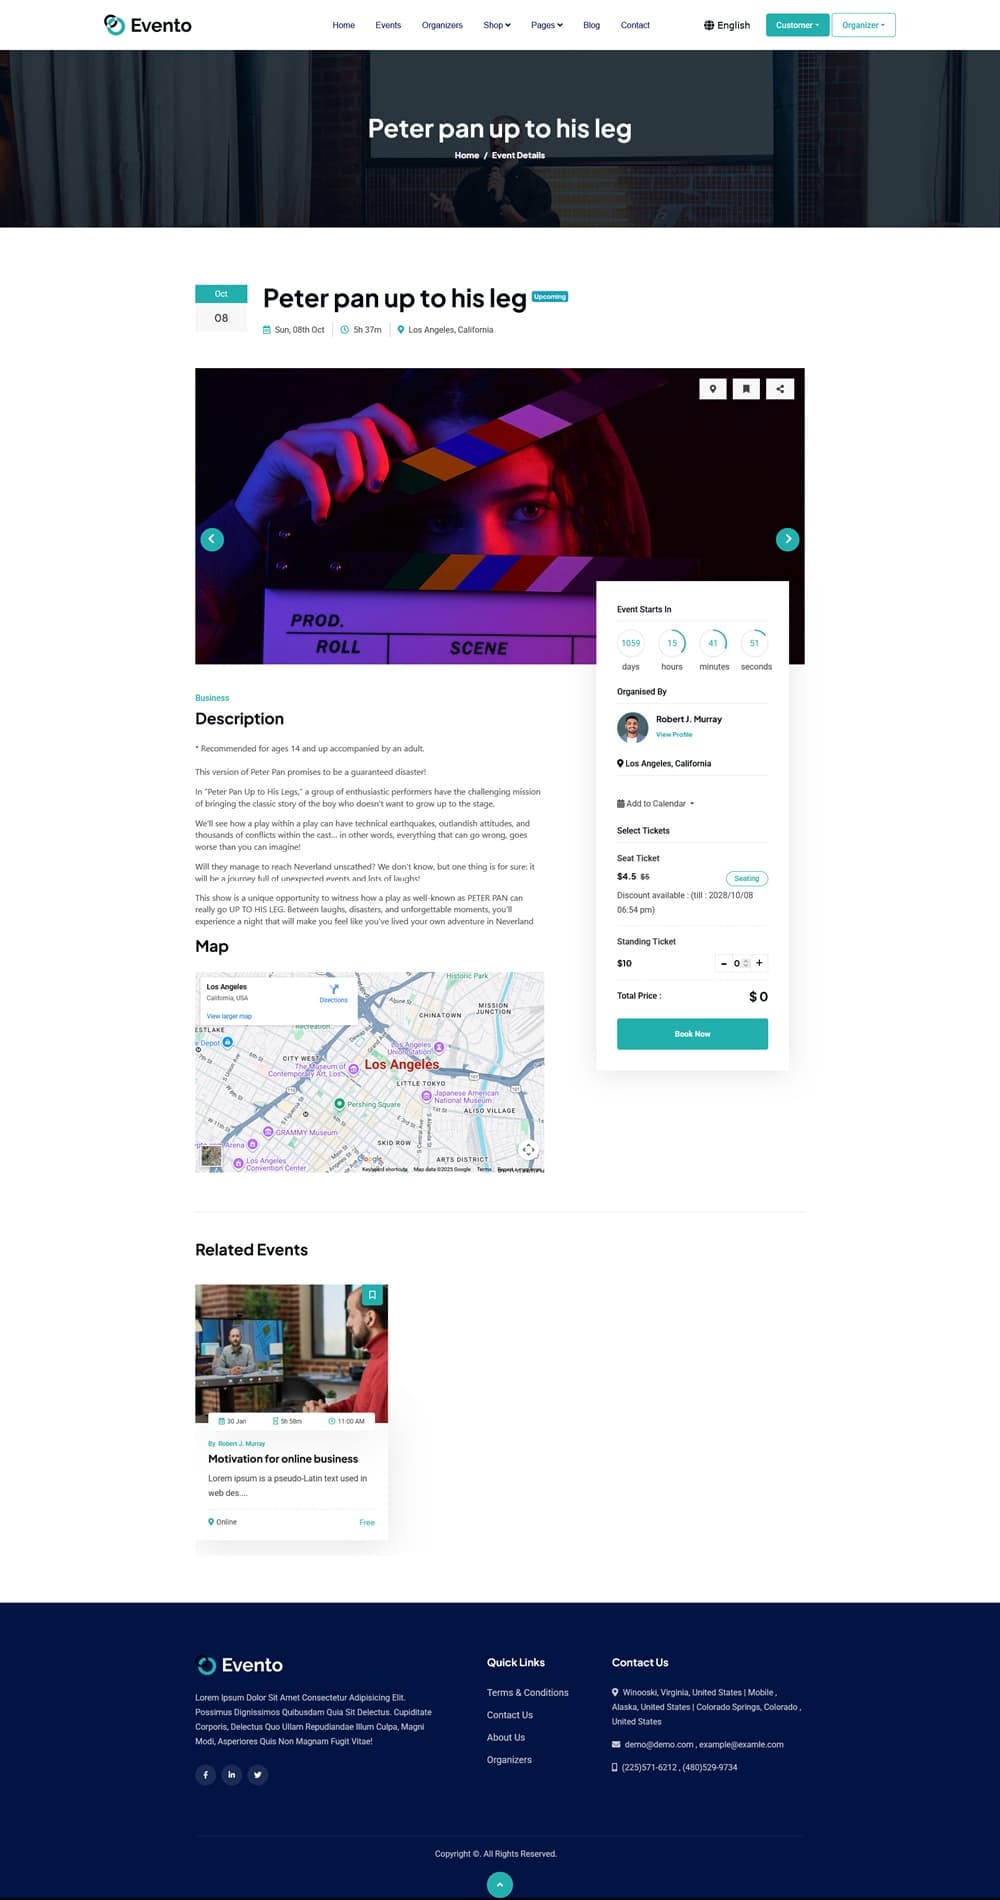This screenshot has width=1000, height=1900.
Task: Increase Standing Ticket quantity with plus
Action: tap(759, 963)
